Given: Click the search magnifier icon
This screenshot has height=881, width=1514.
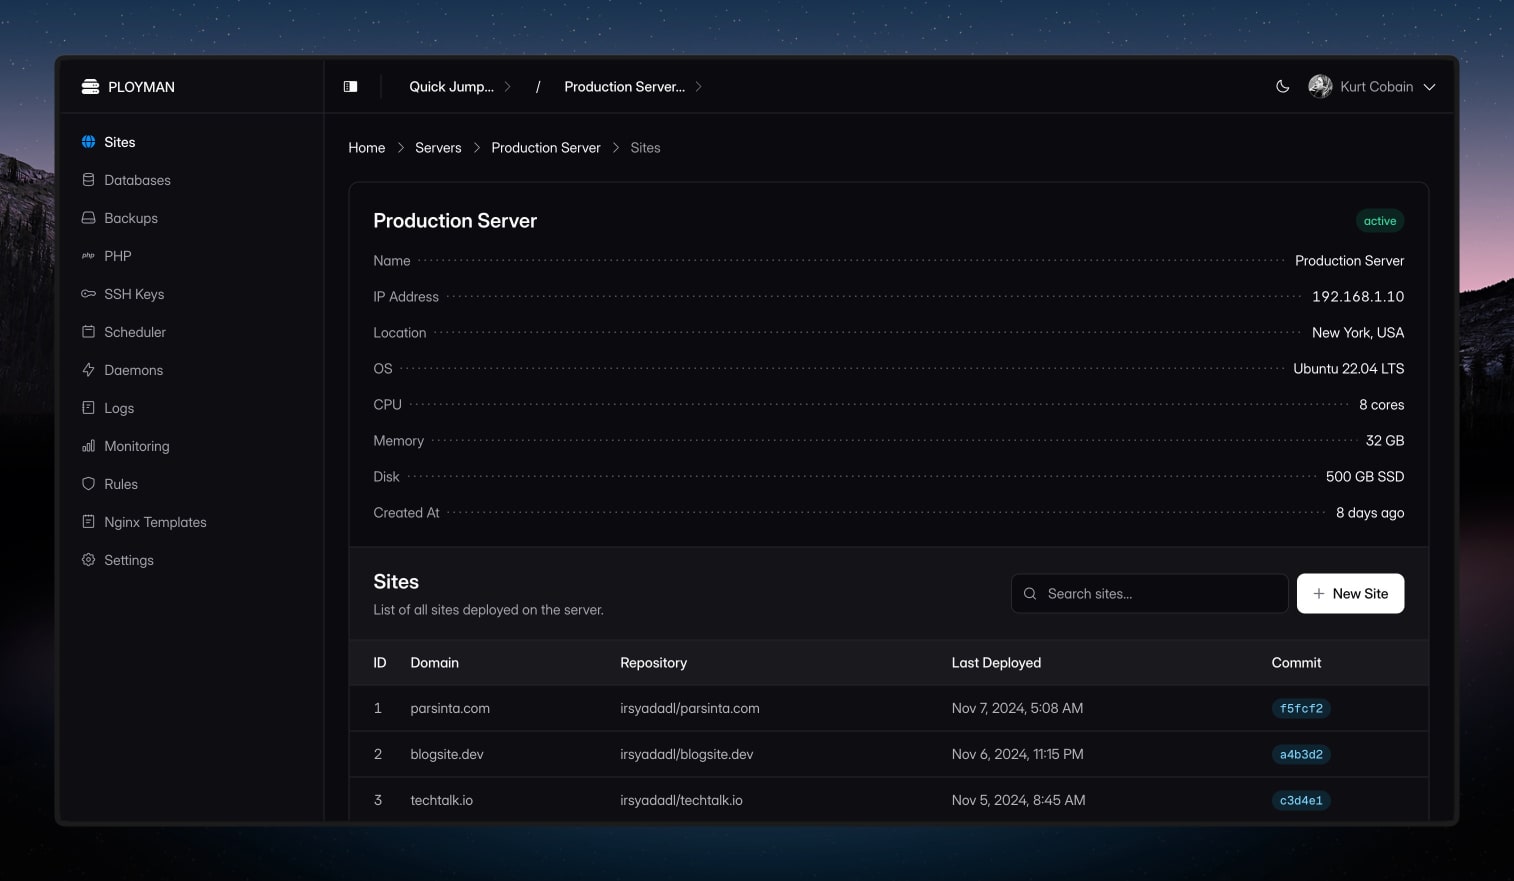Looking at the screenshot, I should click(x=1030, y=594).
